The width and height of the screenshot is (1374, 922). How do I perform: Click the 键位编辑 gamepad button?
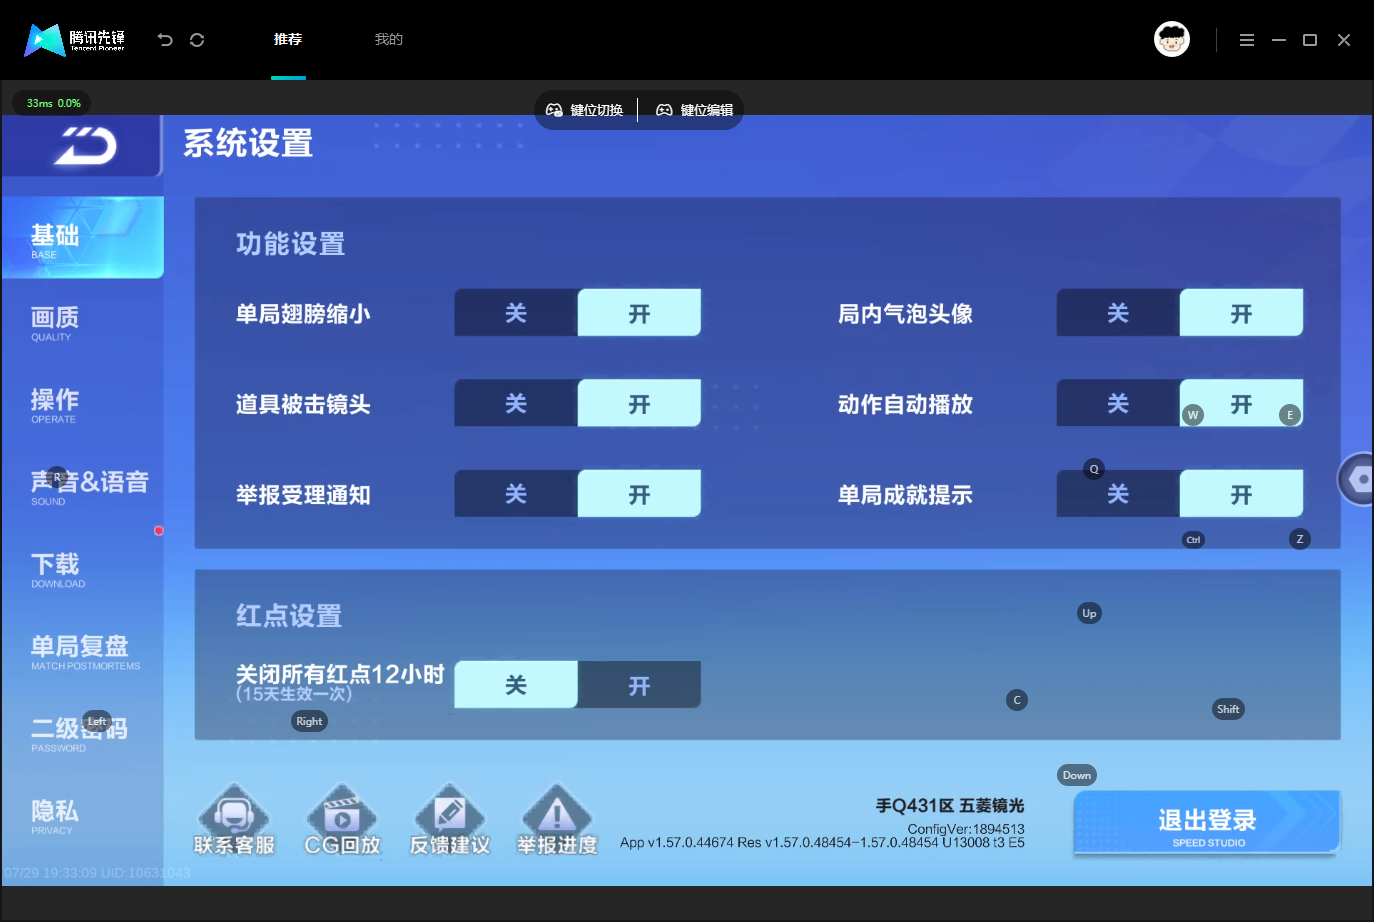[695, 110]
